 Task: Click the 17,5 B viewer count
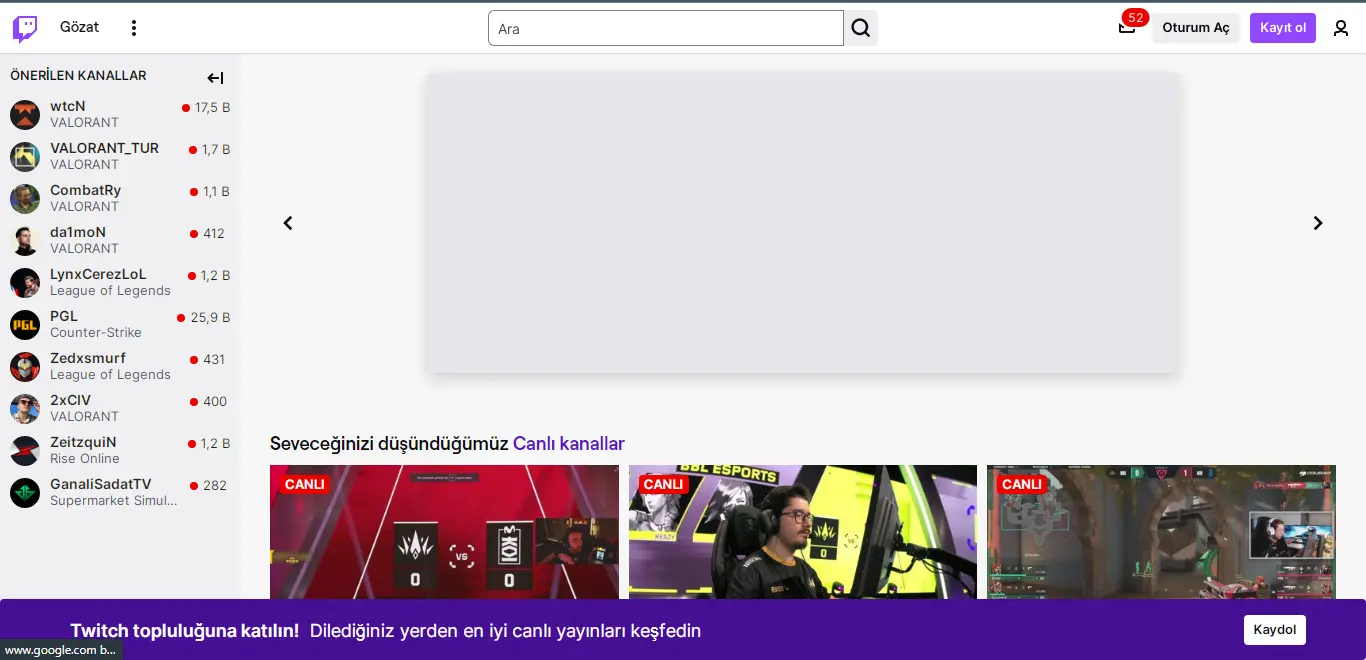click(x=212, y=108)
